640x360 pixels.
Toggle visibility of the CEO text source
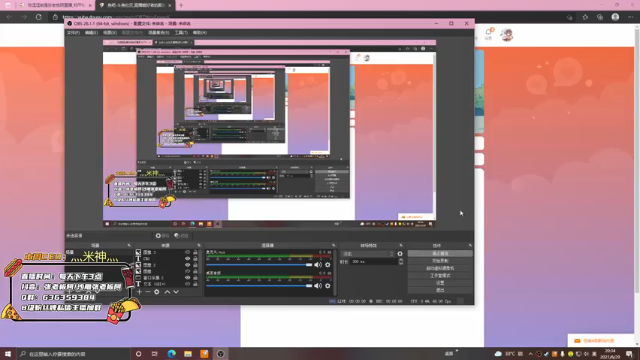point(188,258)
